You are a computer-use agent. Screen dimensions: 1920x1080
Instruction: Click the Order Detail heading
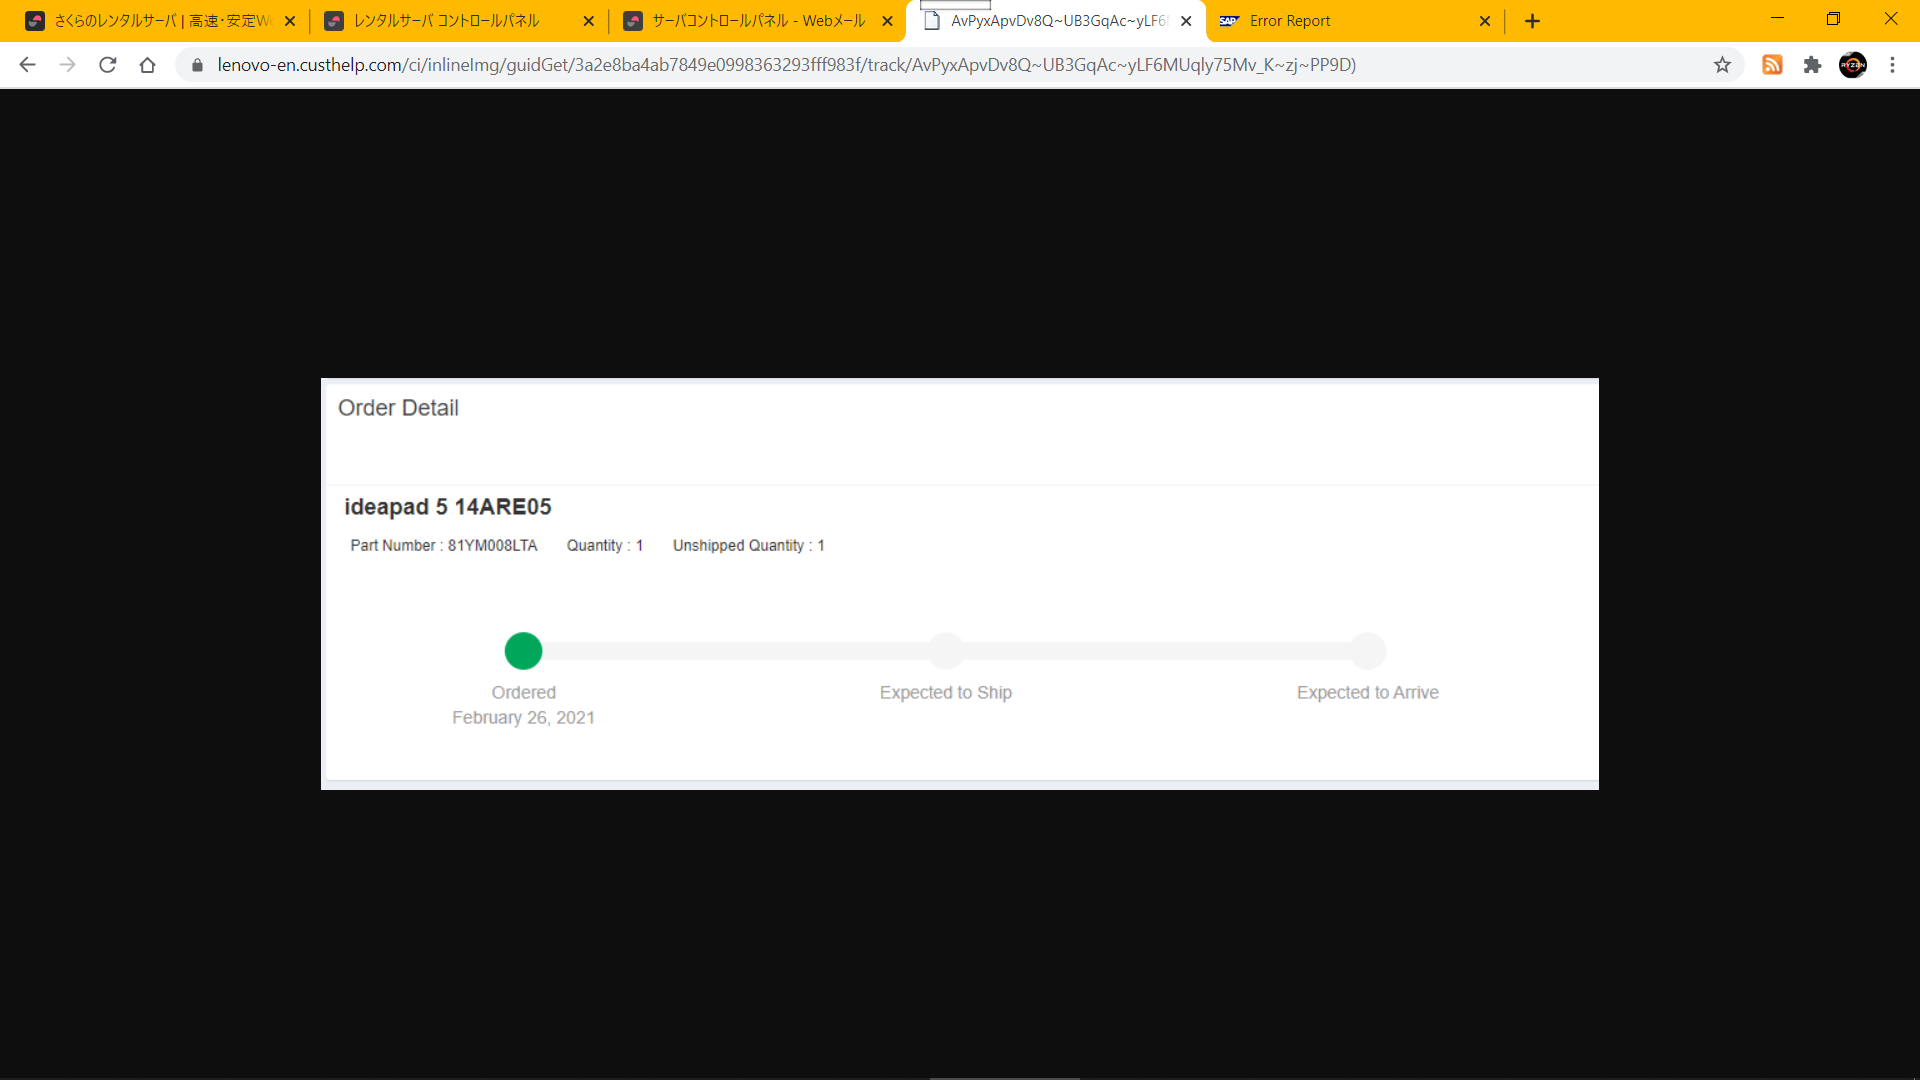(x=398, y=408)
